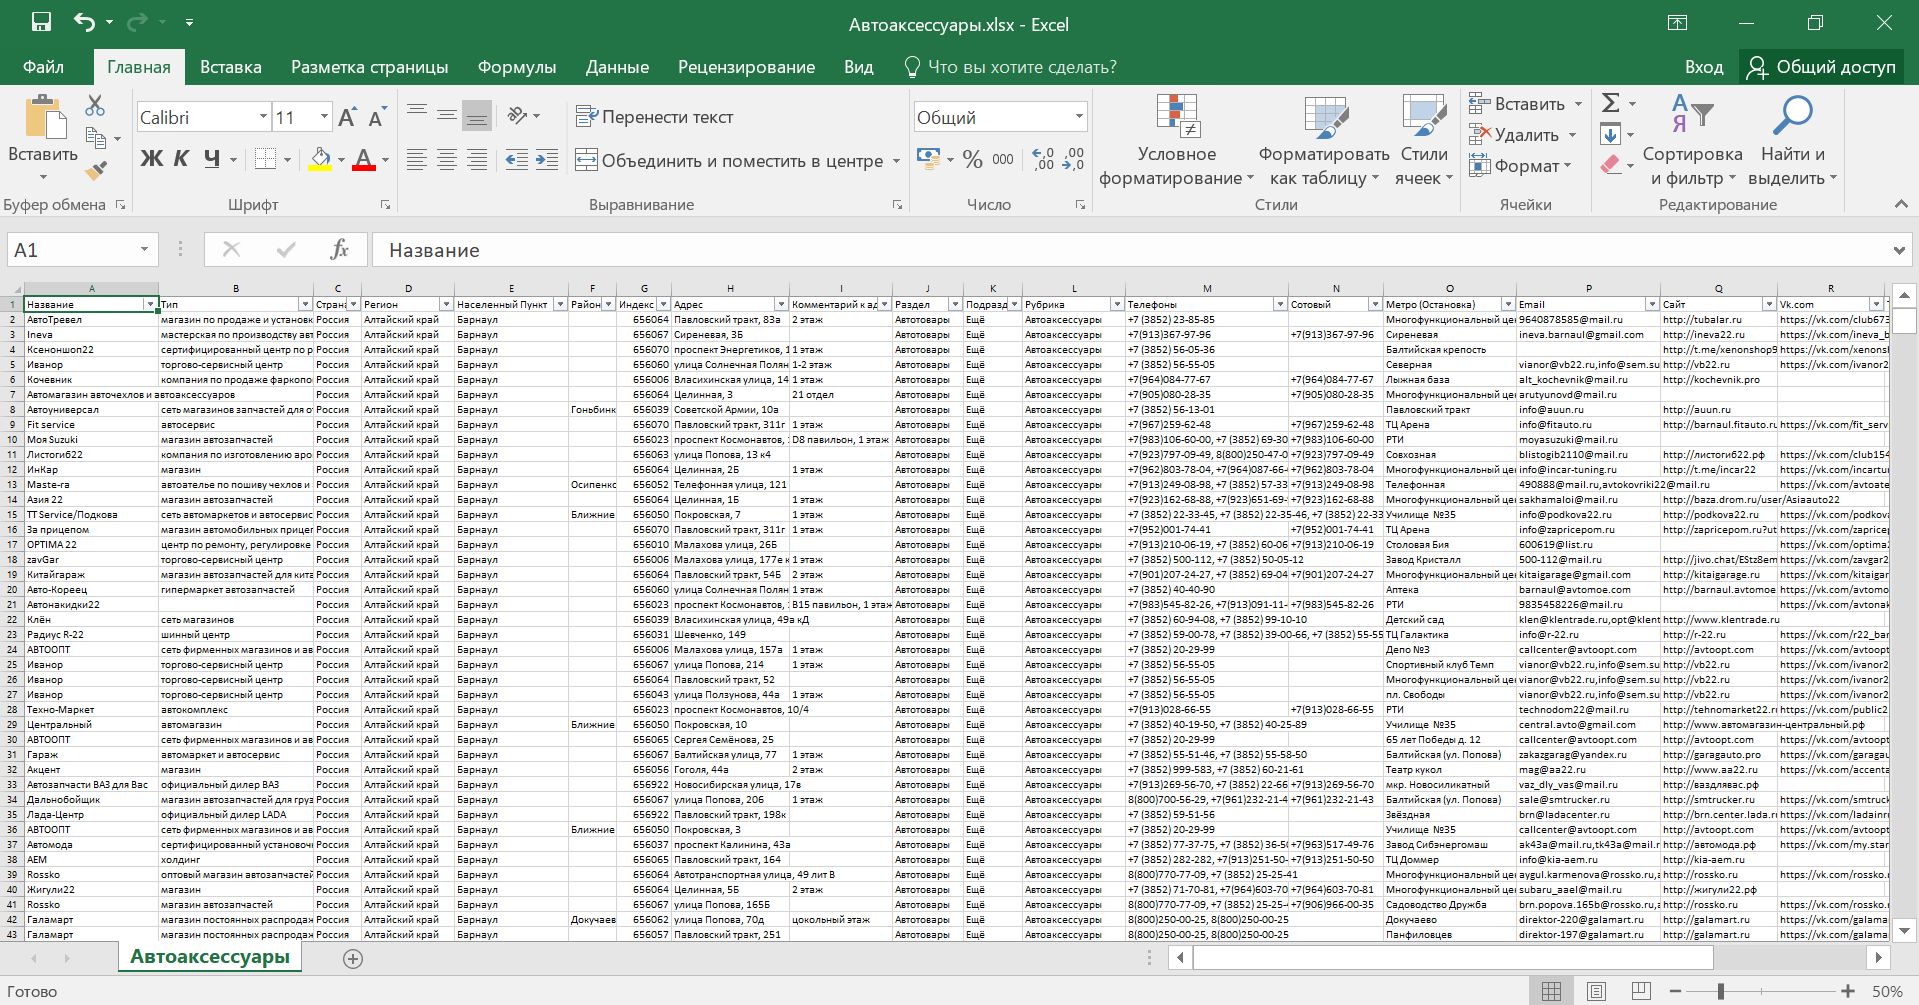Click the Insert Function fx icon
Image resolution: width=1919 pixels, height=1005 pixels.
339,250
